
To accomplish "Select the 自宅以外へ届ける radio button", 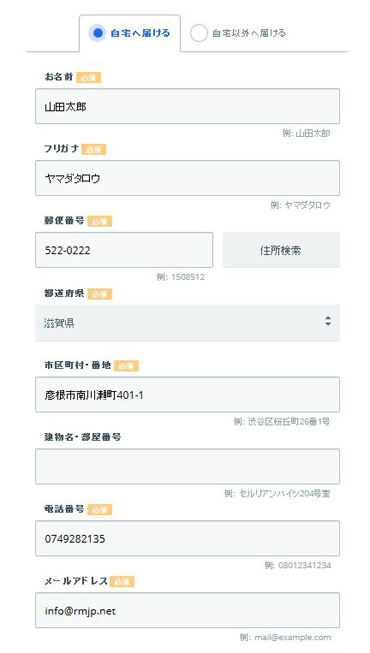I will pyautogui.click(x=199, y=33).
